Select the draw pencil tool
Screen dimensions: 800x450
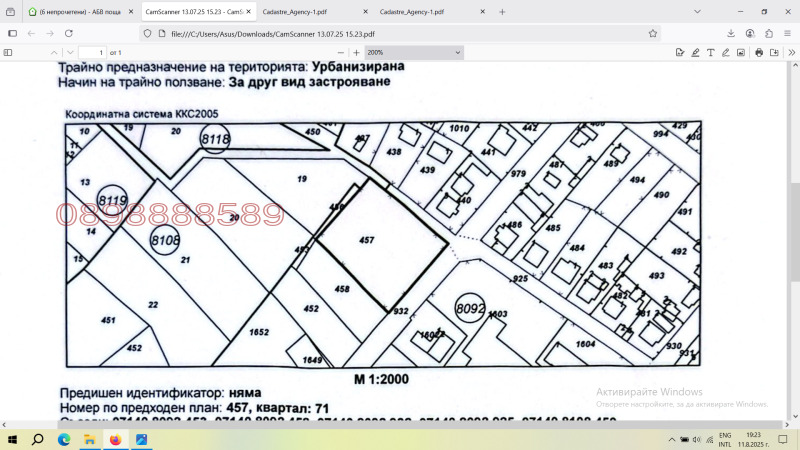pos(726,53)
